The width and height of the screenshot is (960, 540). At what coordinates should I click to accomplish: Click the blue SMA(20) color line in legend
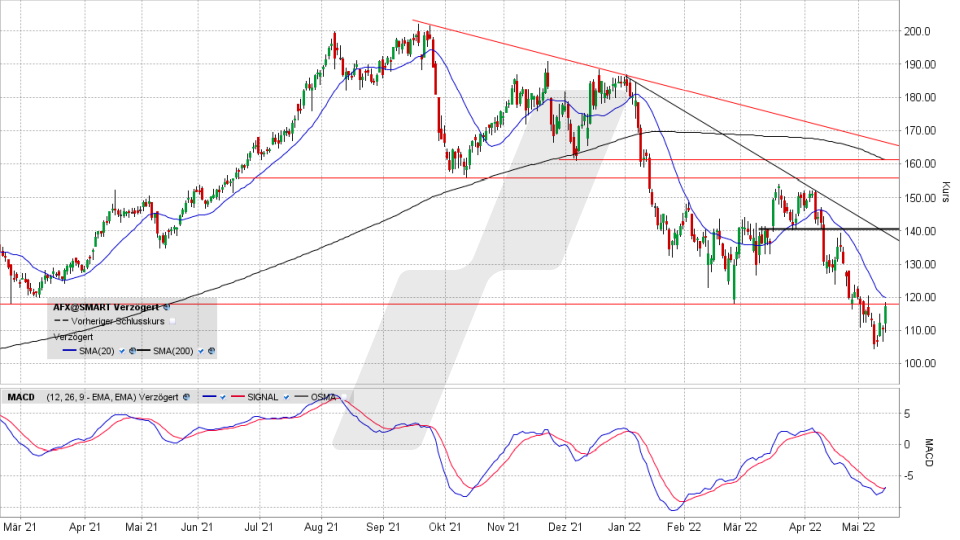click(70, 350)
